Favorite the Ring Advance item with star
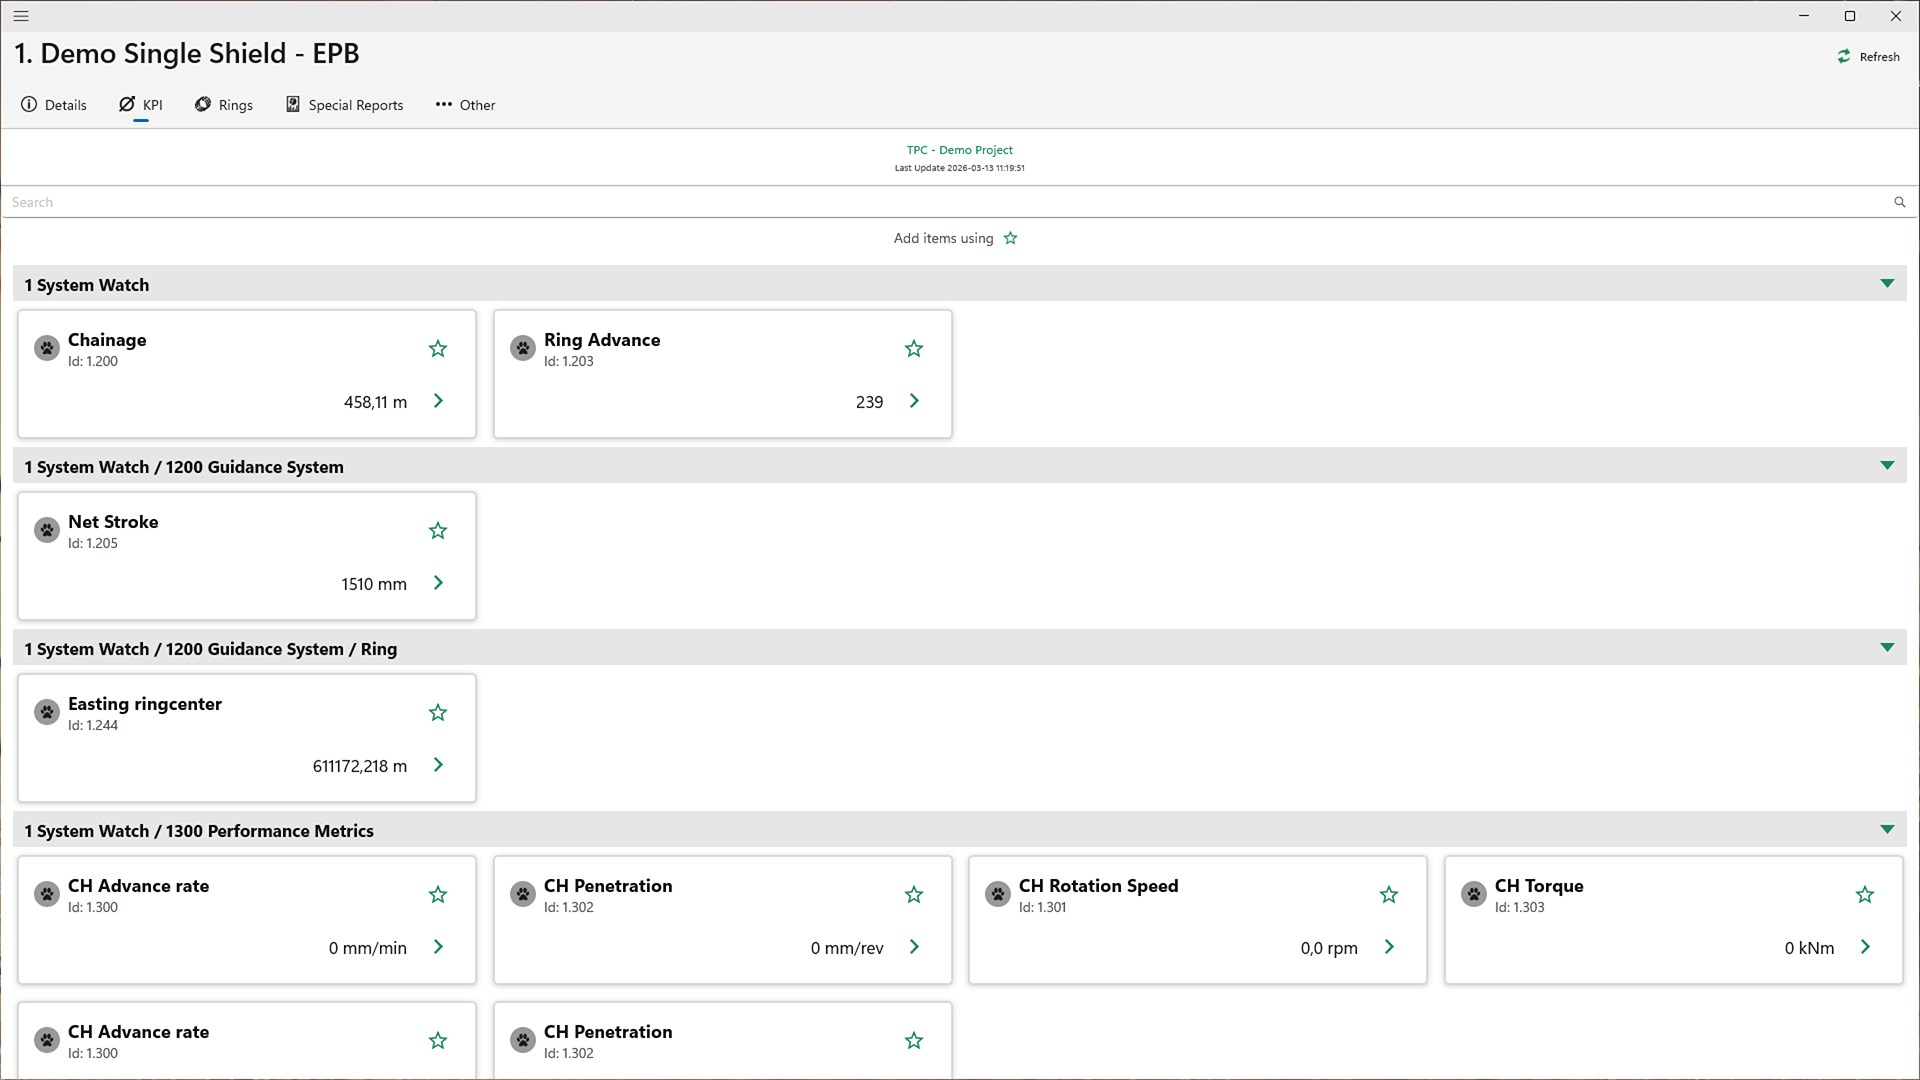 (x=914, y=349)
